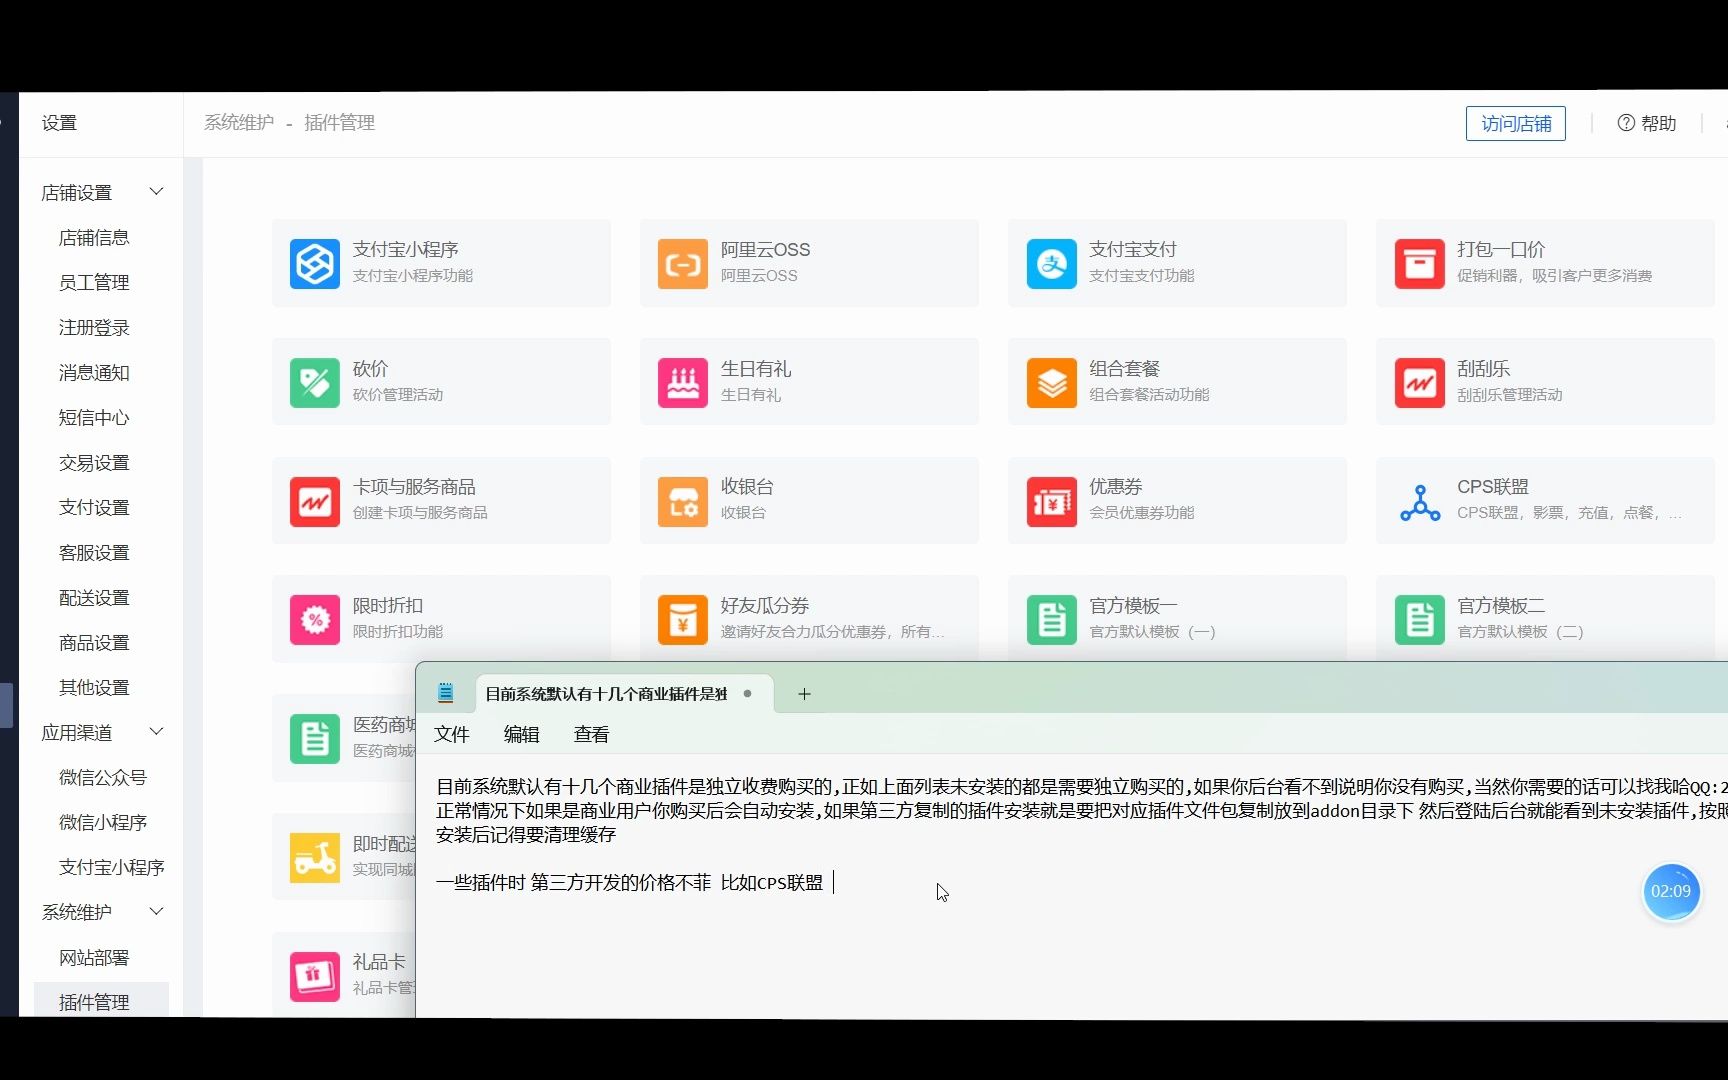Click the 医药商城 template icon
The image size is (1728, 1080).
[315, 739]
